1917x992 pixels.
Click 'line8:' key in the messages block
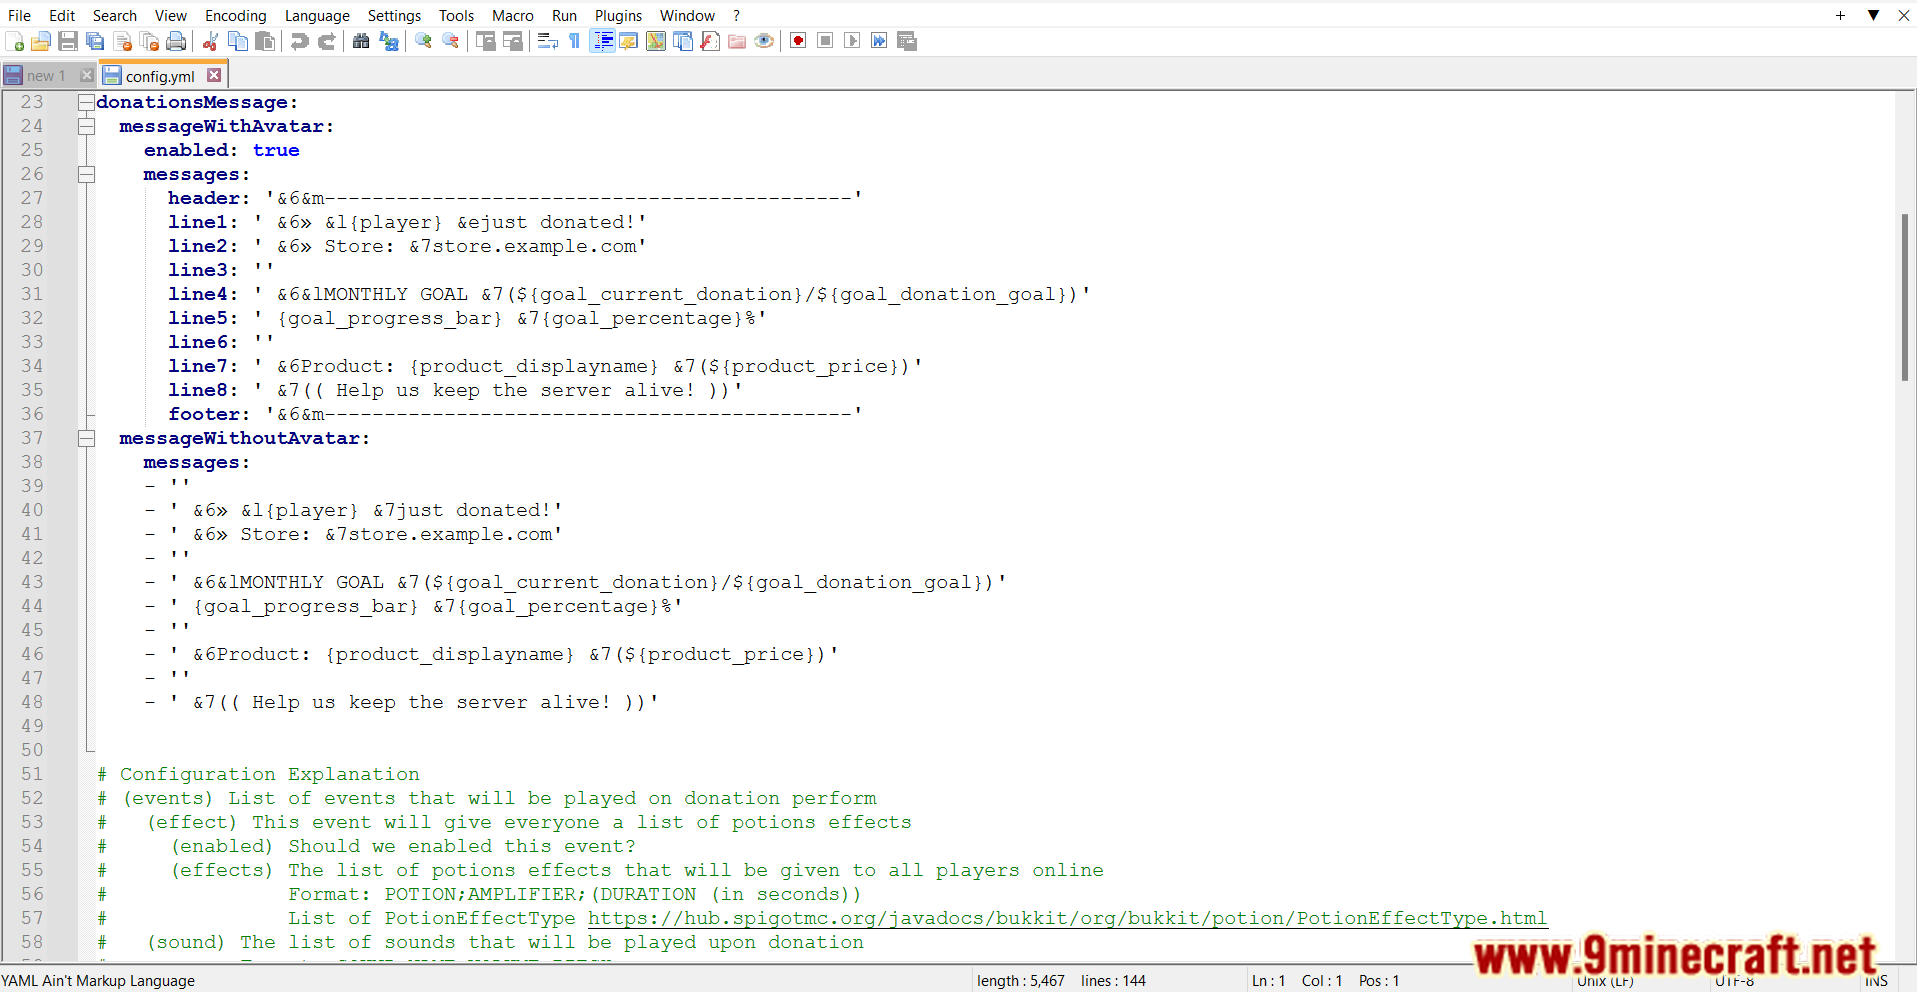click(x=203, y=390)
